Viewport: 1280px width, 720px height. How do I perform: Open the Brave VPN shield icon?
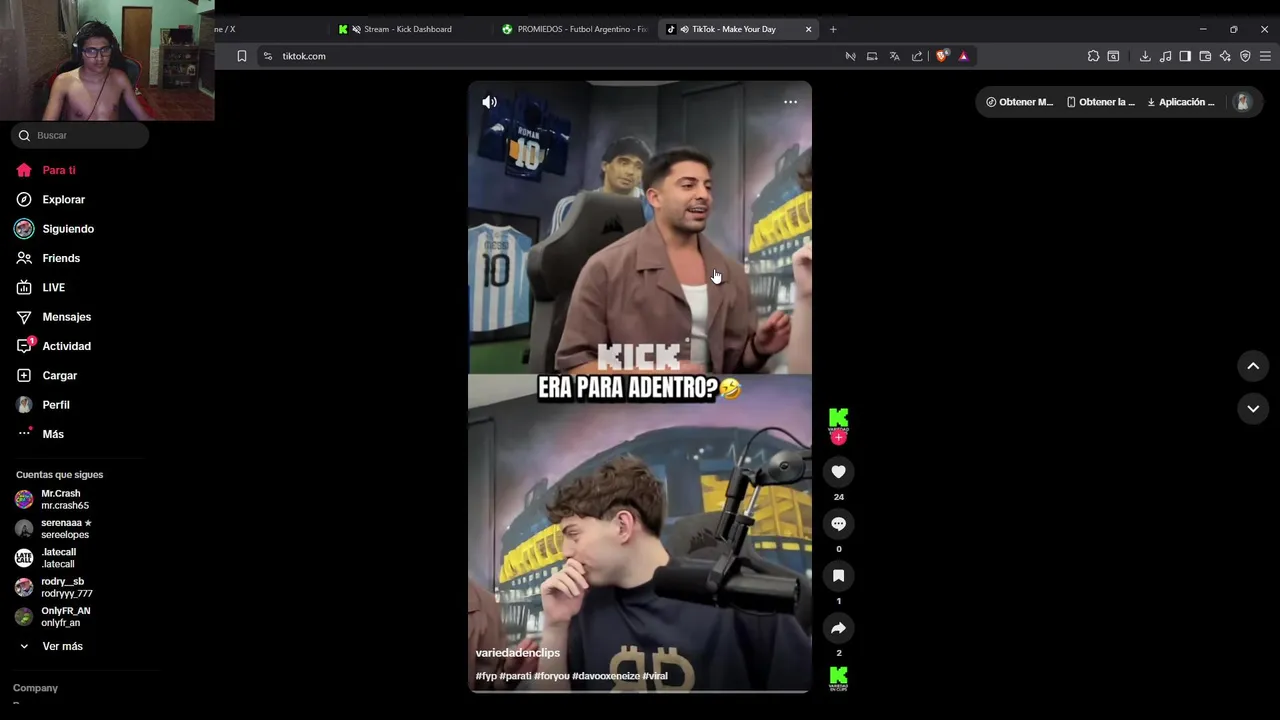coord(1245,56)
